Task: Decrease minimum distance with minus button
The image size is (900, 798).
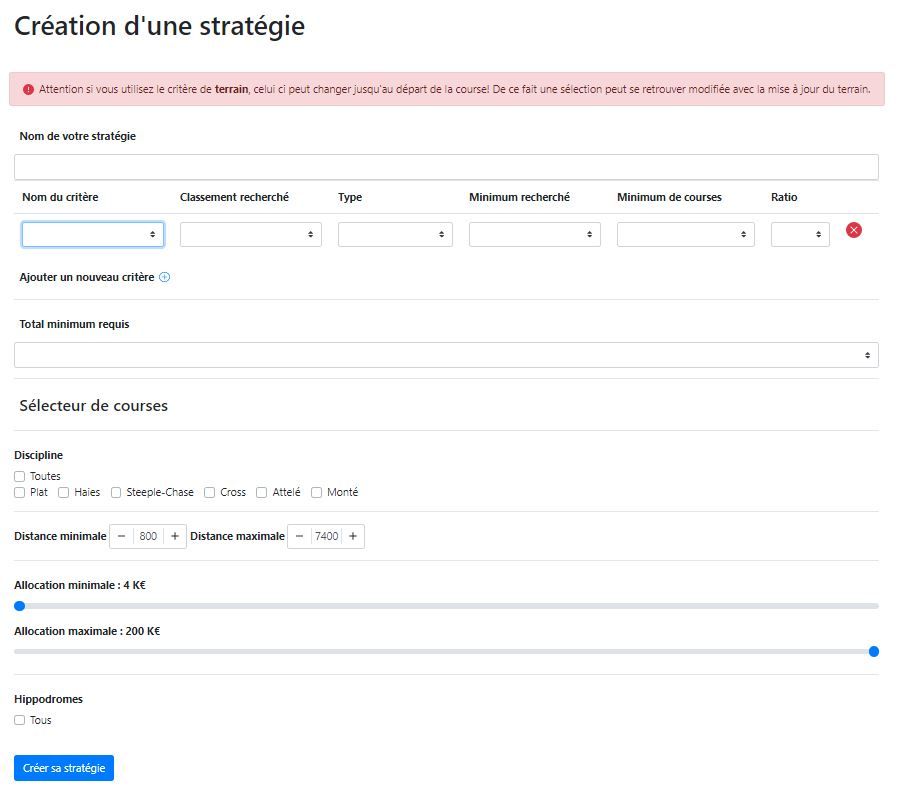Action: (122, 537)
